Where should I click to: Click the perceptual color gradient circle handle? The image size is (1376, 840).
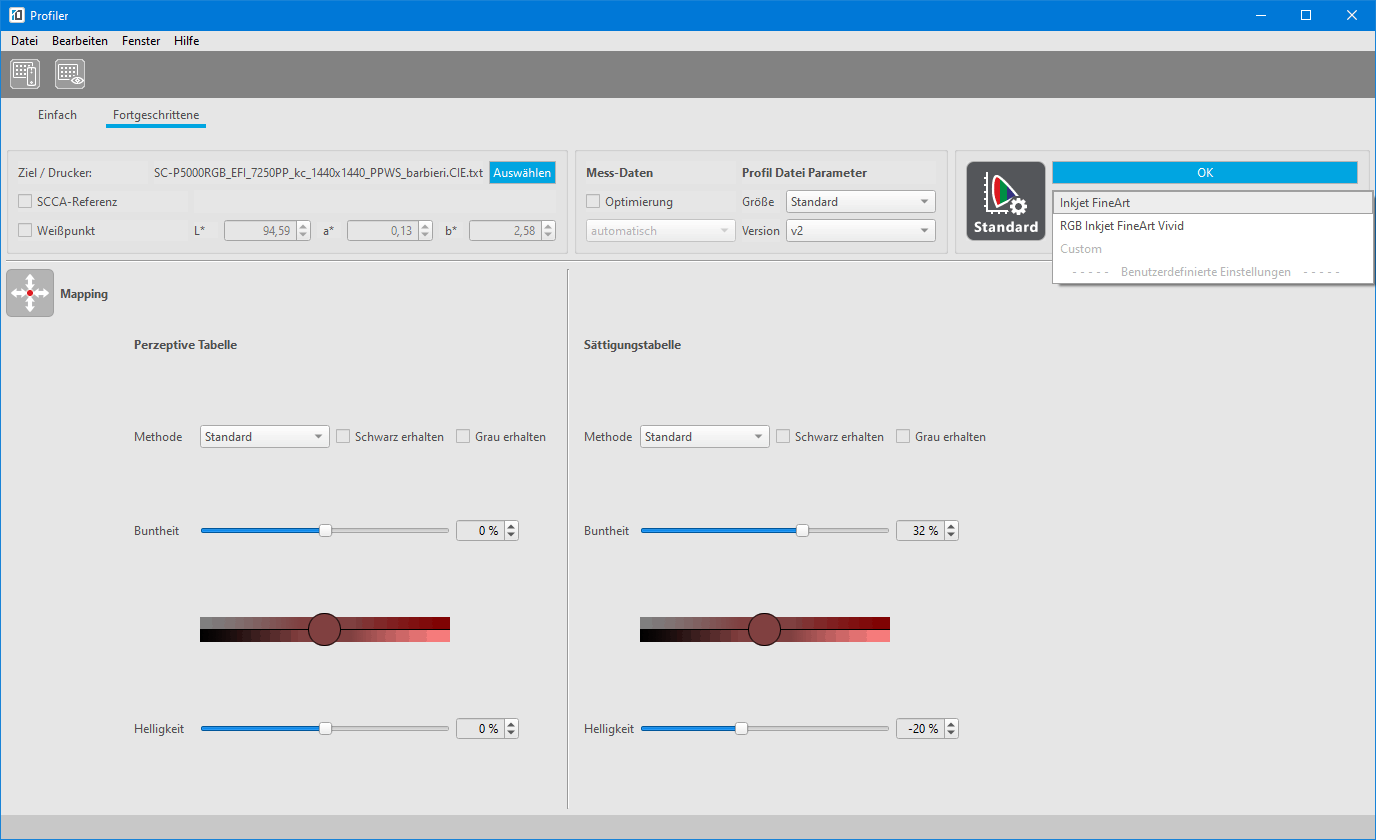coord(325,629)
